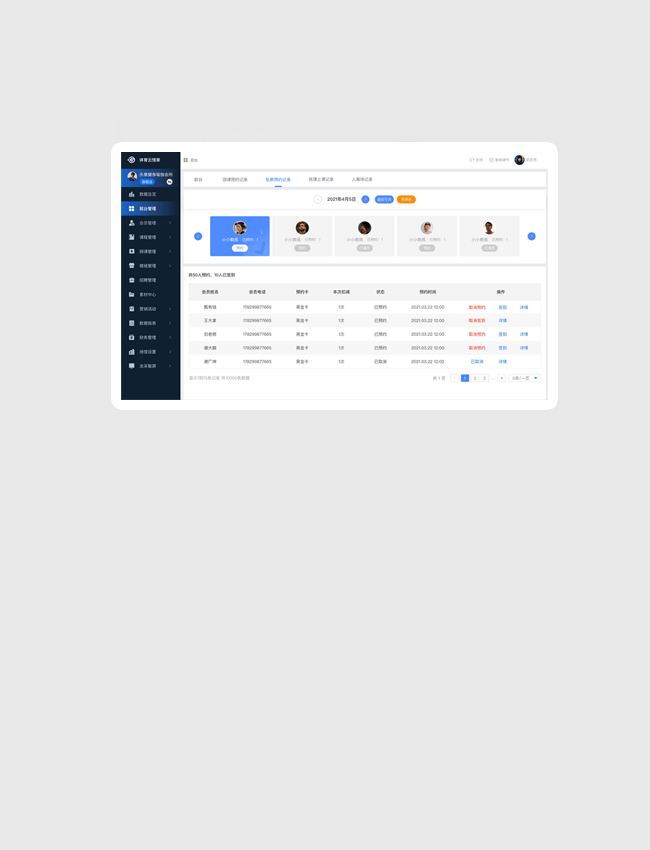Click the grid icon beside the 前台 breadcrumb
650x850 pixels.
[186, 160]
